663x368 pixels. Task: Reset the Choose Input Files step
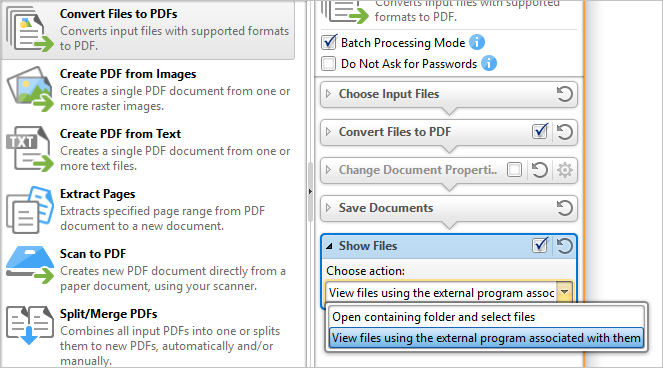[x=564, y=94]
